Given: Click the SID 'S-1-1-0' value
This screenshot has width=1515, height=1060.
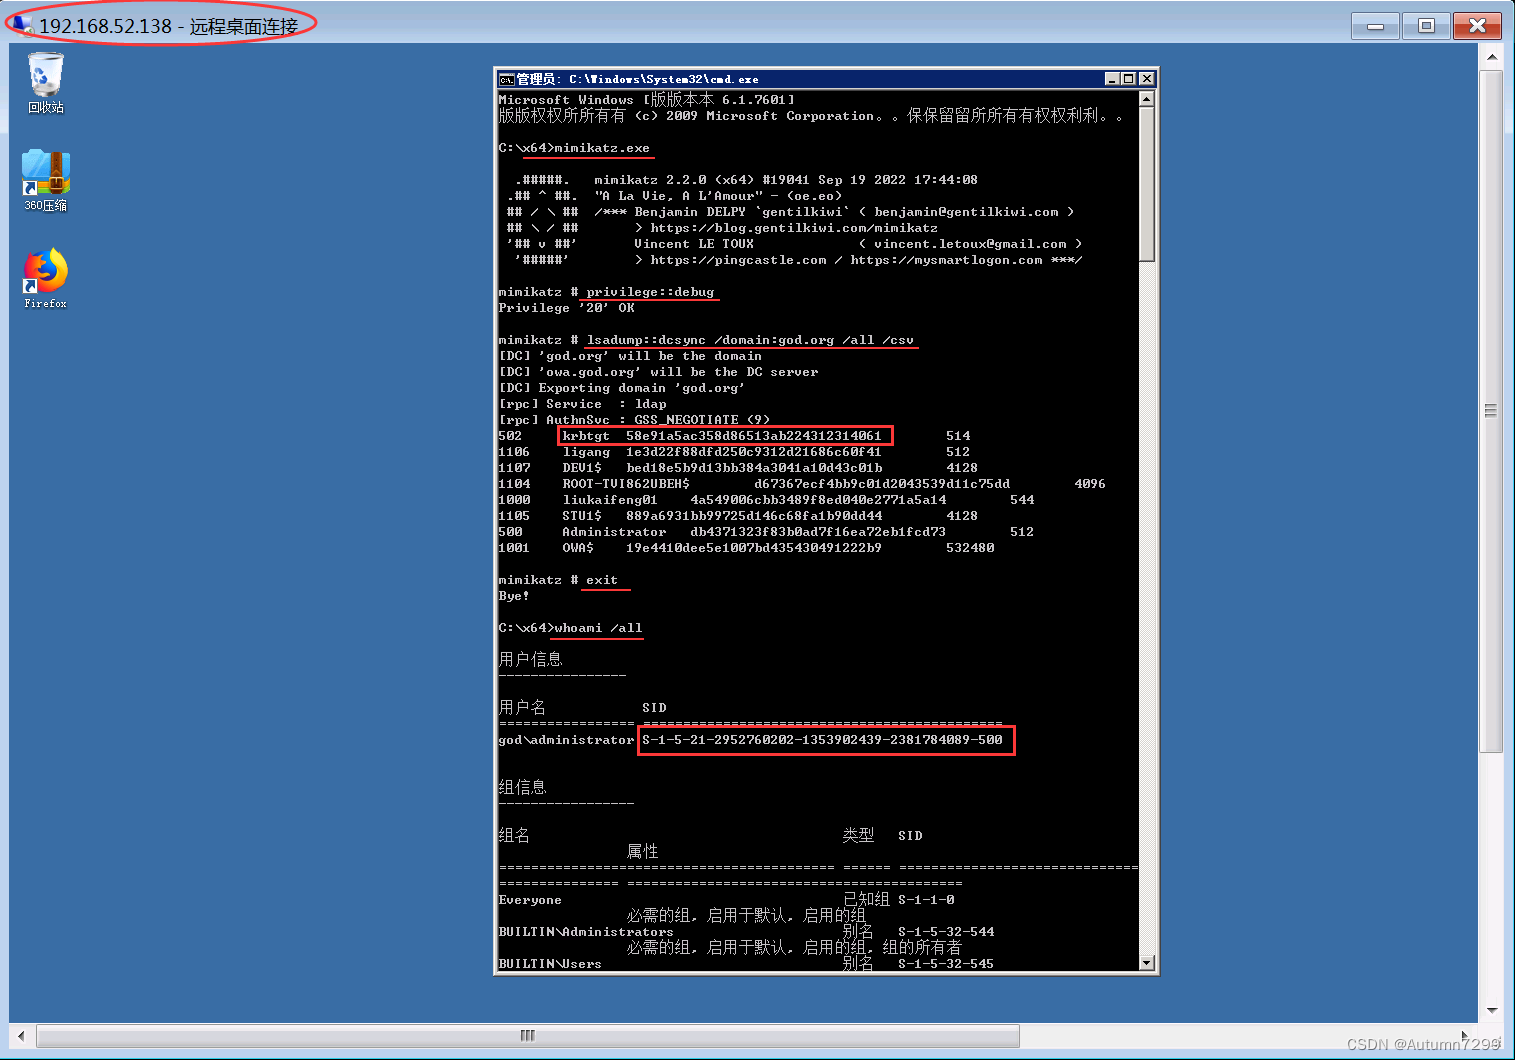Looking at the screenshot, I should point(926,900).
